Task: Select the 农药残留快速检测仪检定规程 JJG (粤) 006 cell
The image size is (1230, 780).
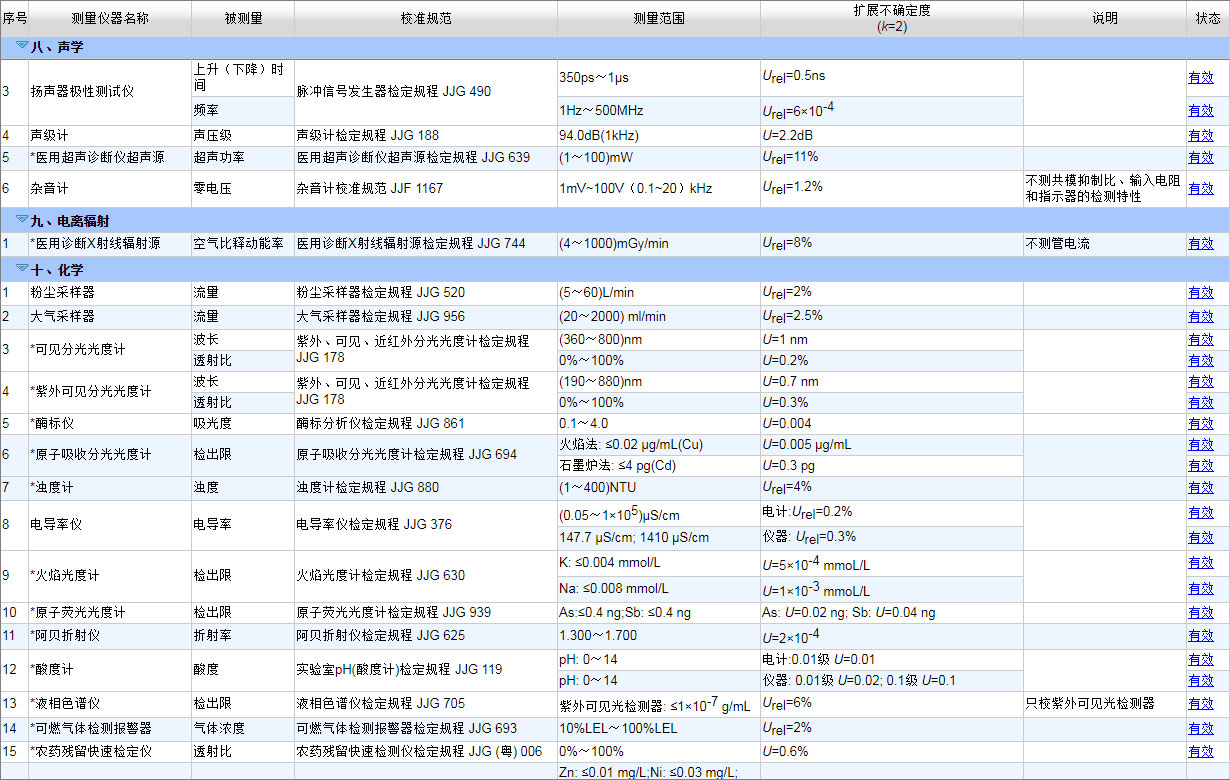Action: [425, 752]
